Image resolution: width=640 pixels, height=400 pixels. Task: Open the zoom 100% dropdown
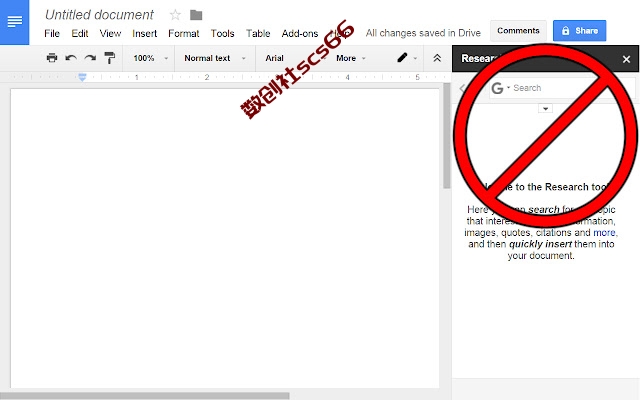point(150,58)
